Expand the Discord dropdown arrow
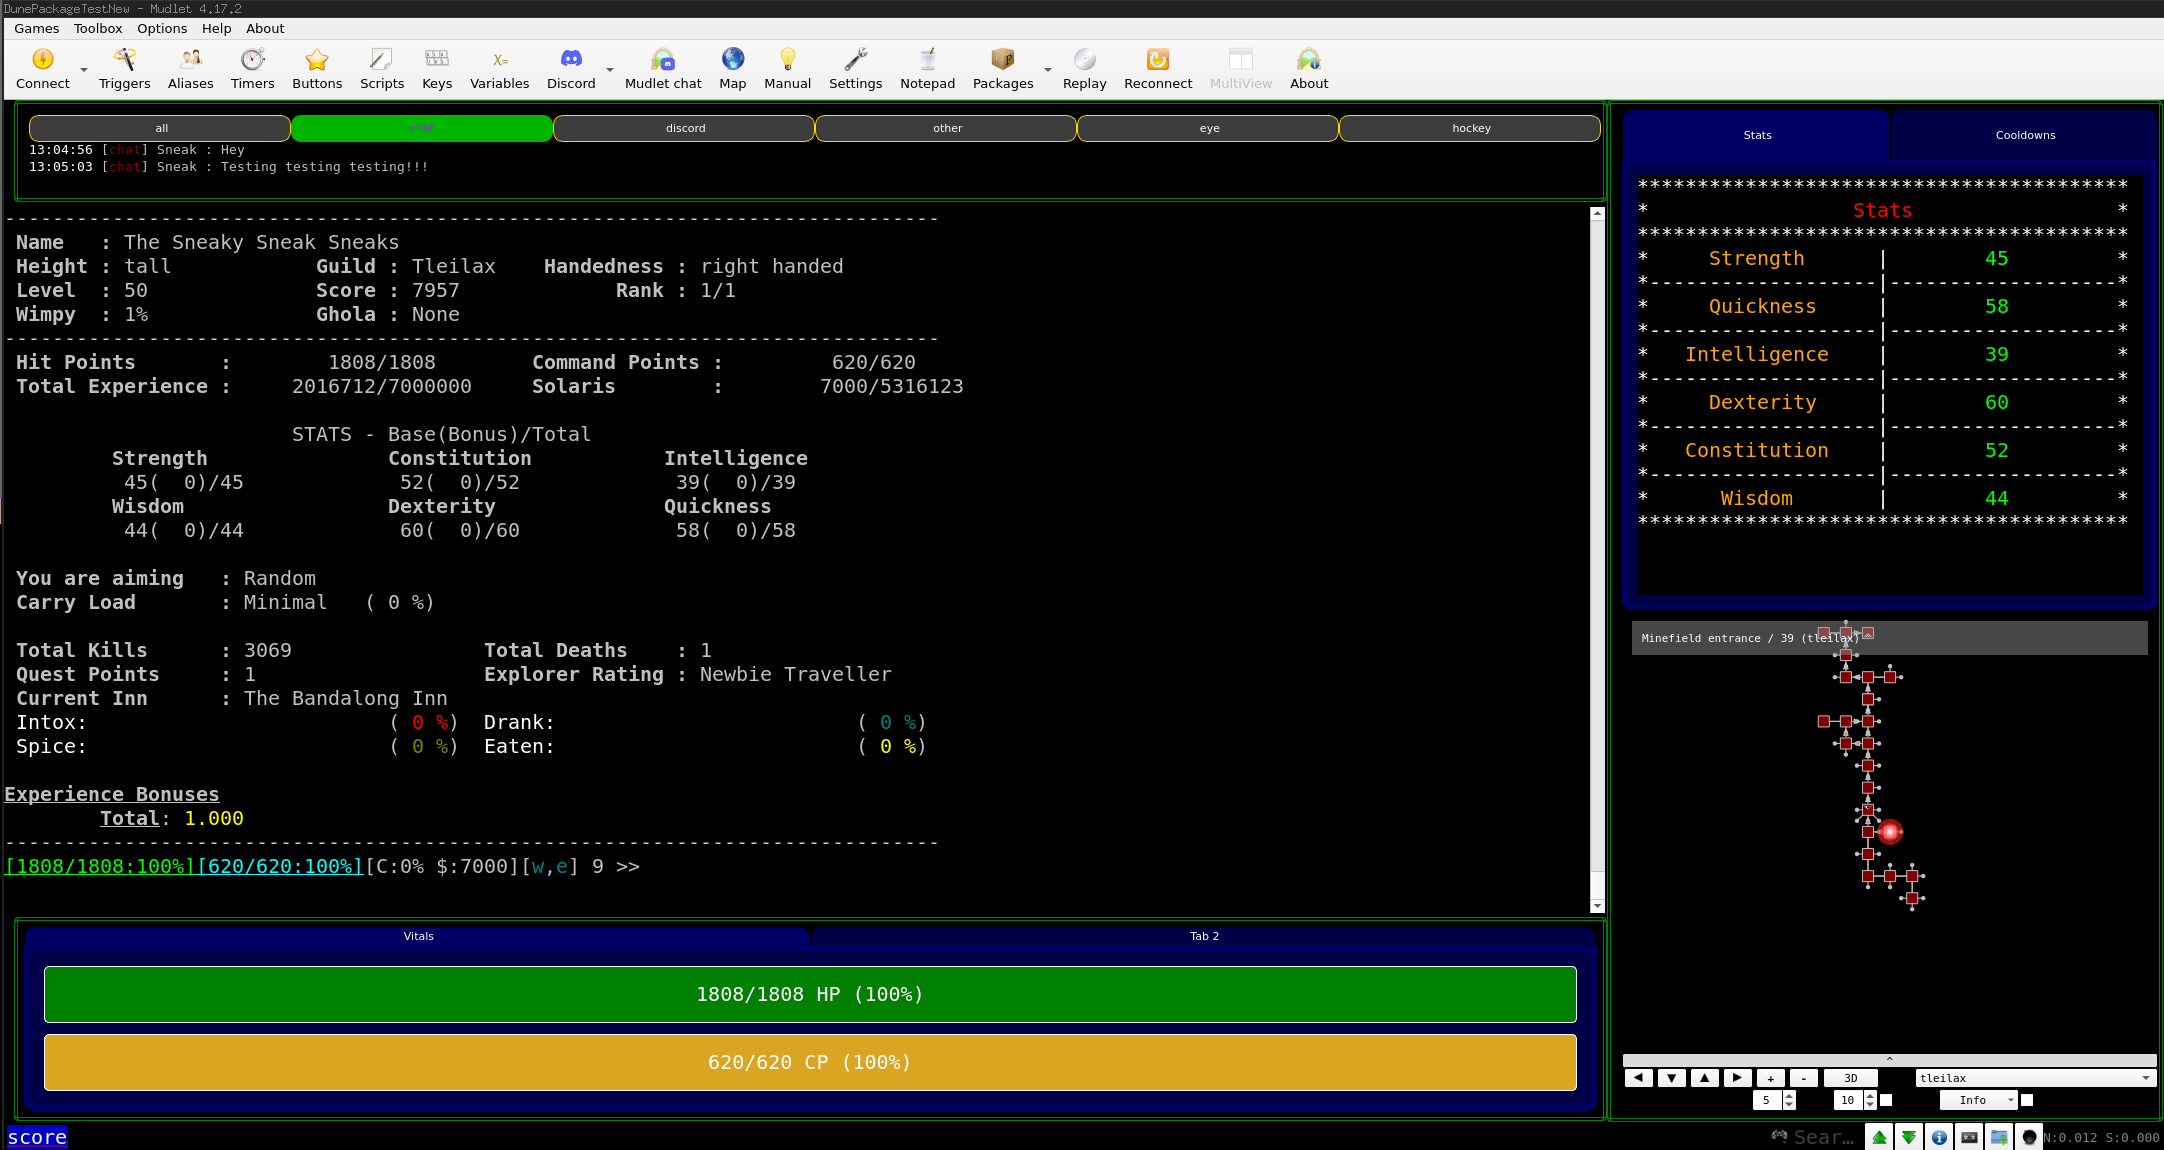 (610, 70)
